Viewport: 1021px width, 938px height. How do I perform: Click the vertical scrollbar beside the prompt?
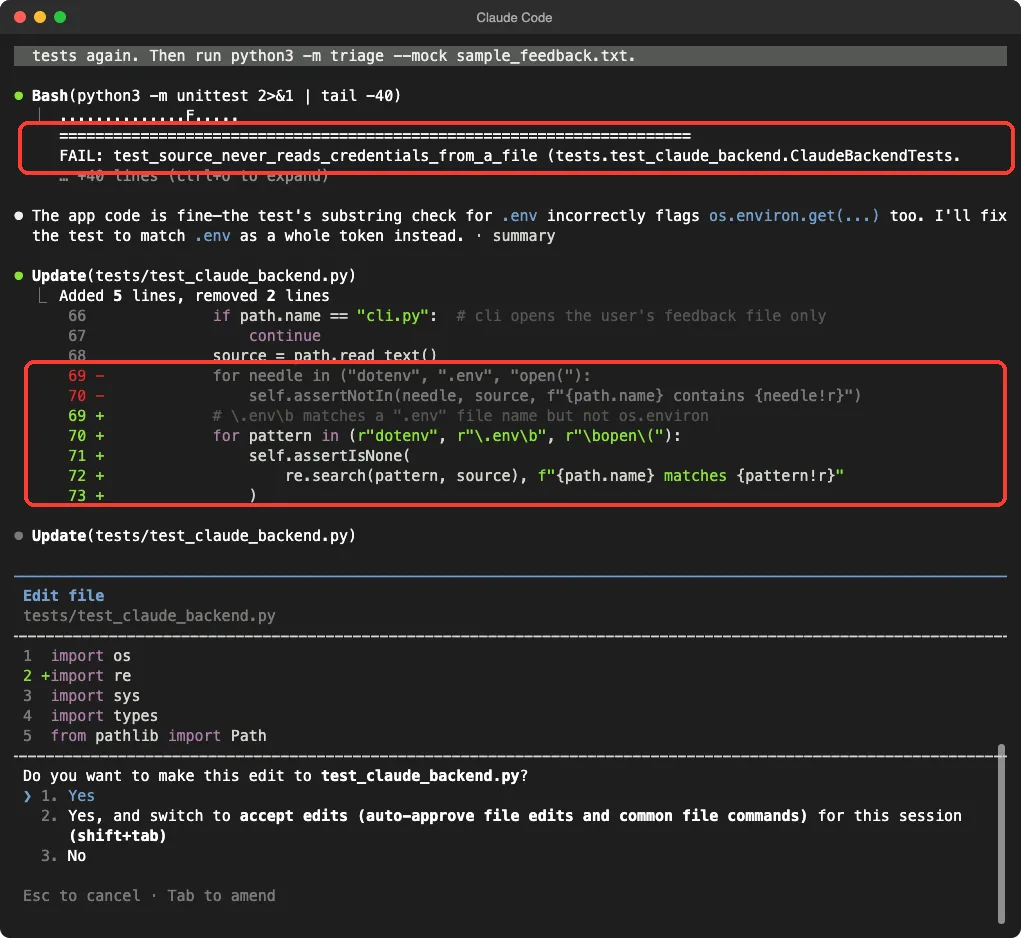click(1001, 834)
